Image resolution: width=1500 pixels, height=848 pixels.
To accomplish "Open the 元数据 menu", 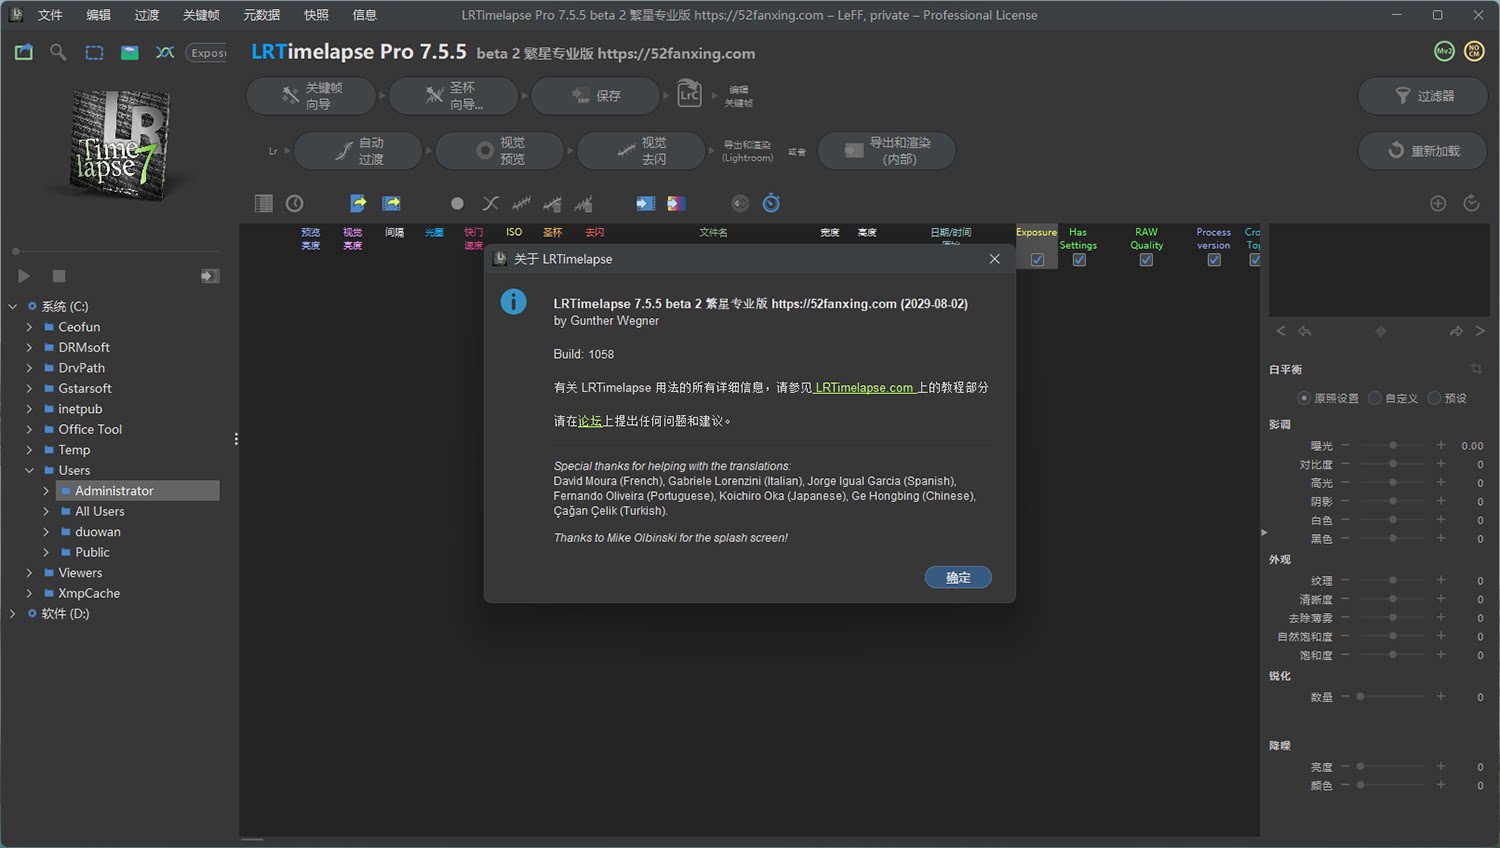I will tap(262, 15).
